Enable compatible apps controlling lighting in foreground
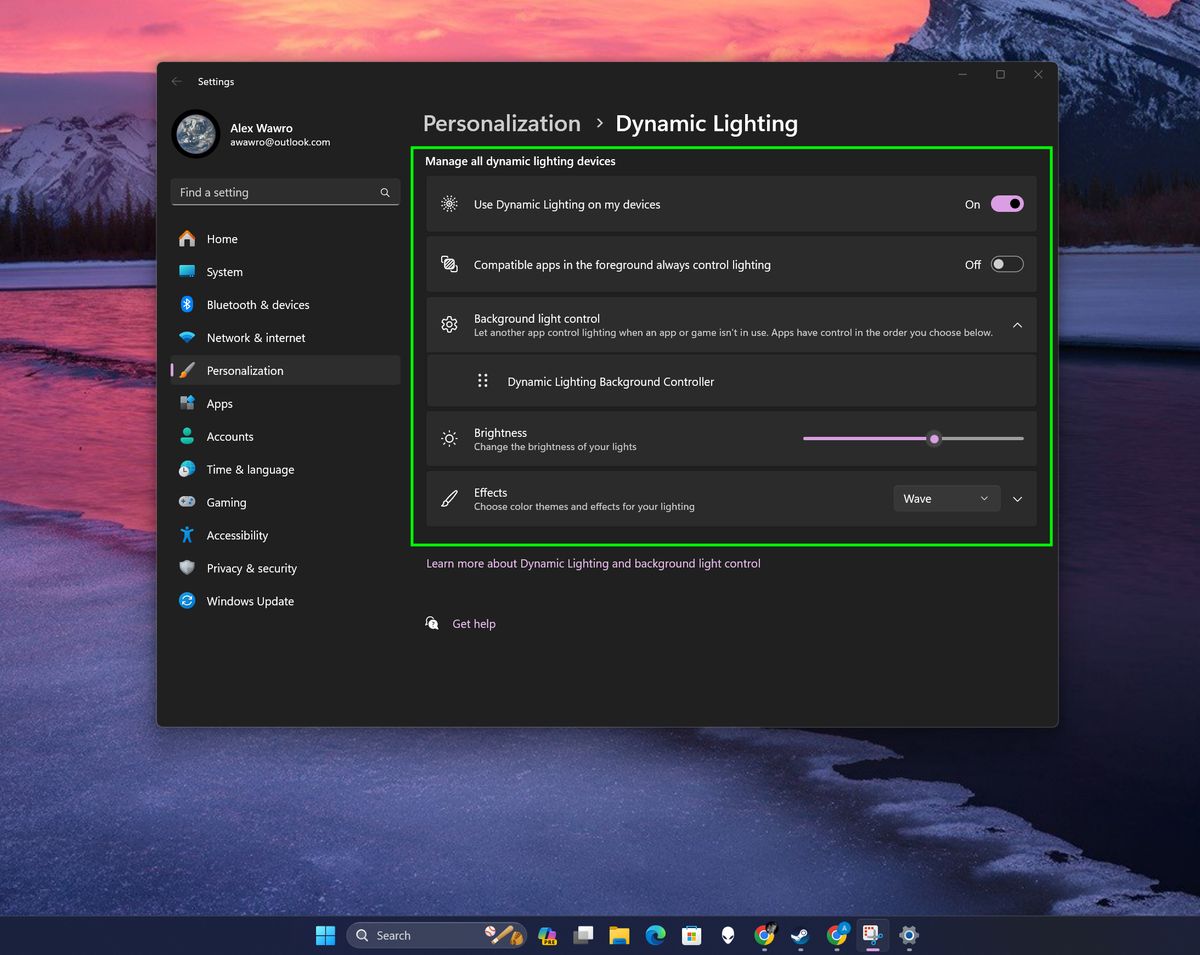Screen dimensions: 1200x955 tap(1006, 263)
